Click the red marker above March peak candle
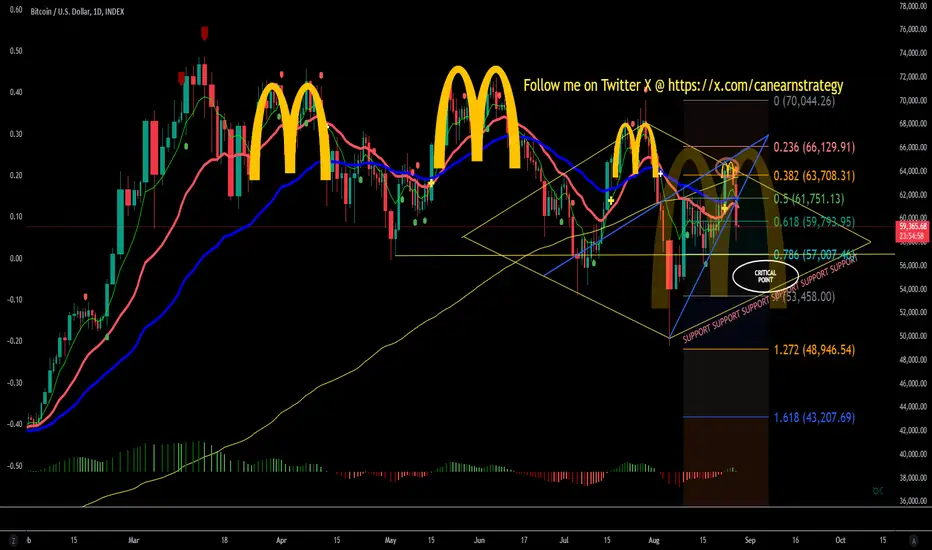This screenshot has width=932, height=550. [x=204, y=33]
